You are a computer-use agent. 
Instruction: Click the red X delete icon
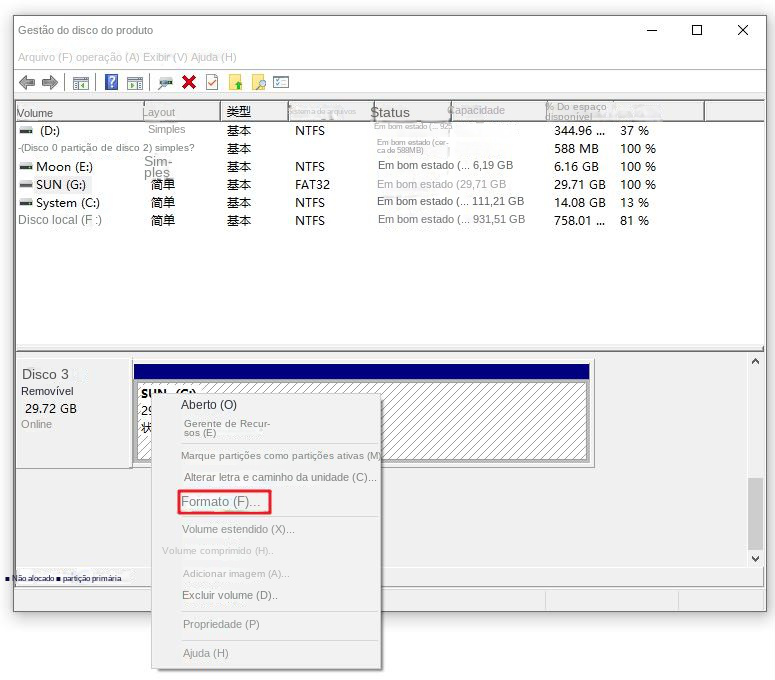(189, 82)
